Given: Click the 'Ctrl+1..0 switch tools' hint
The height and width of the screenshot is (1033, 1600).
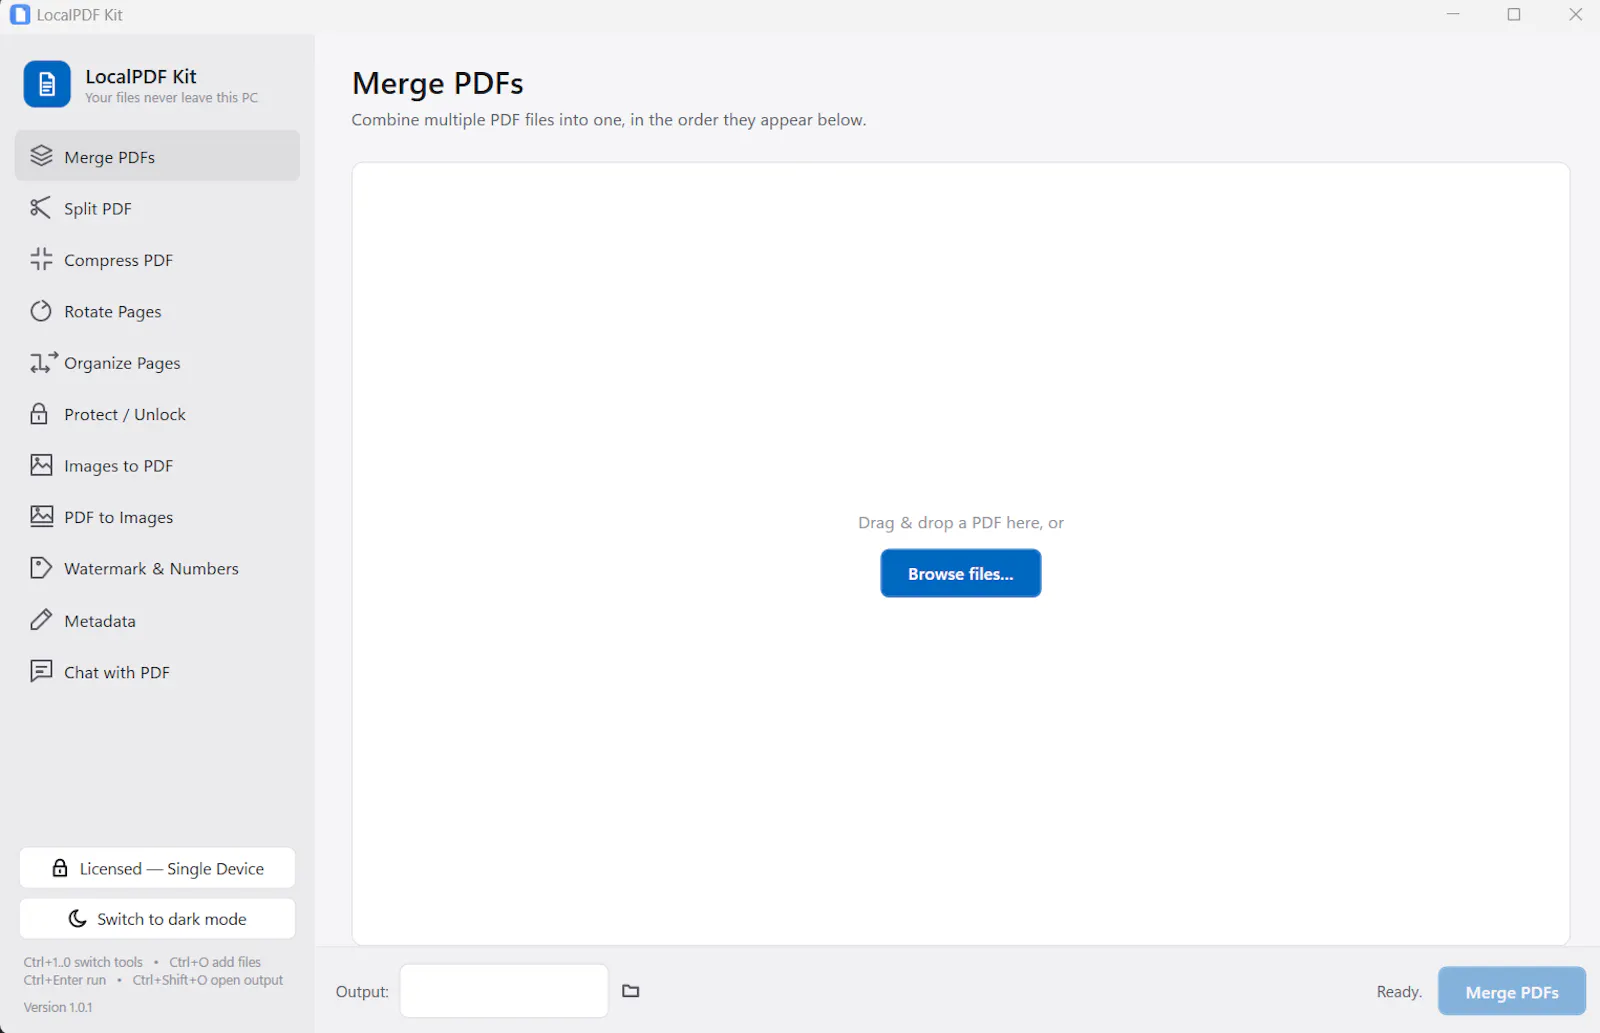Looking at the screenshot, I should pos(83,962).
